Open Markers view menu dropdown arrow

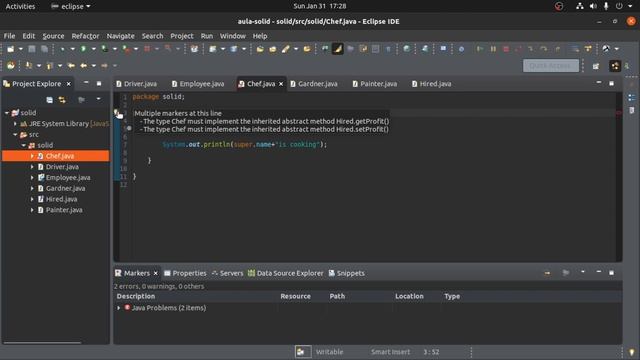[x=583, y=272]
